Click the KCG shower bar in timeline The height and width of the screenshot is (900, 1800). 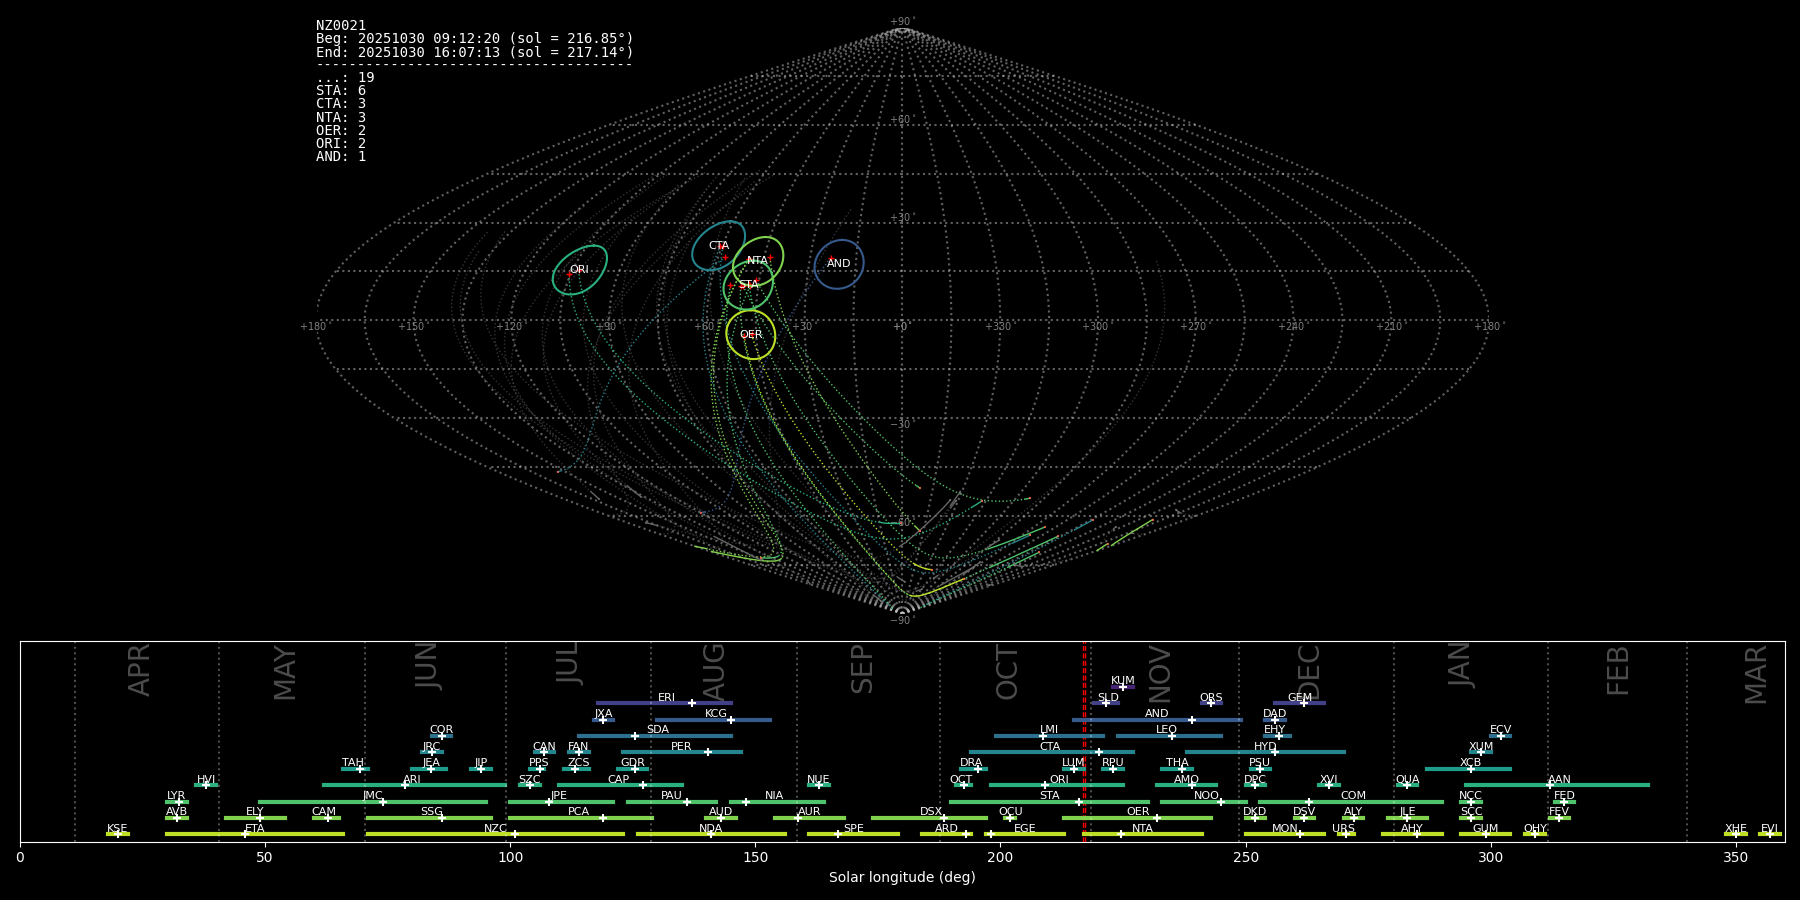(713, 719)
